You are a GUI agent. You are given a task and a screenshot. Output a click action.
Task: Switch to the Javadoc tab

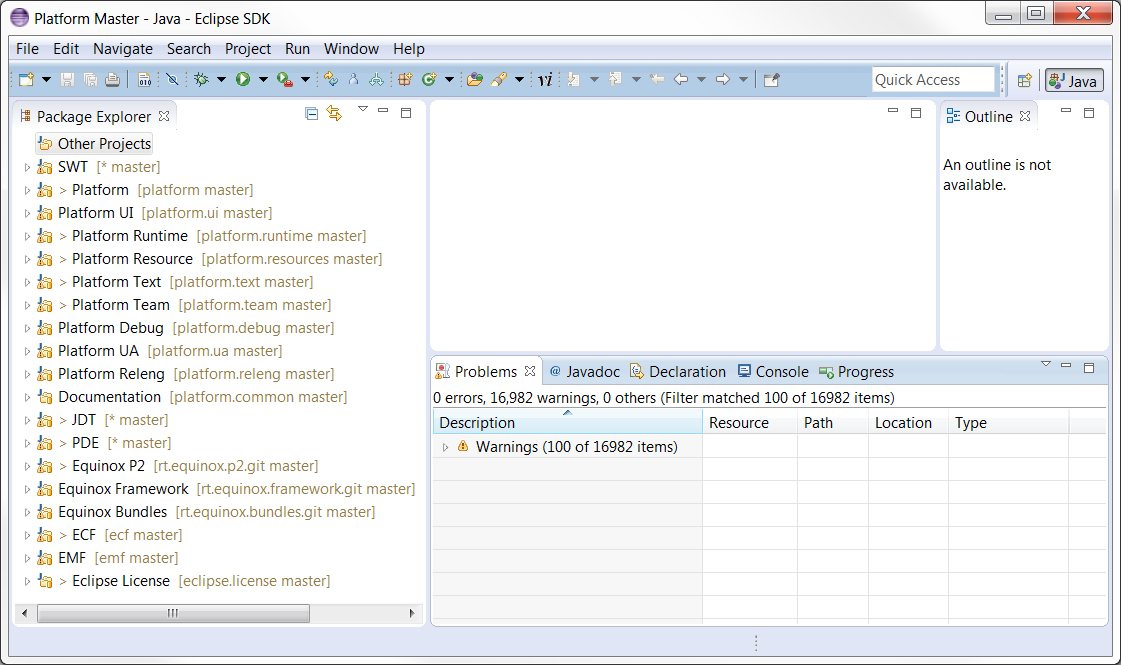click(584, 371)
